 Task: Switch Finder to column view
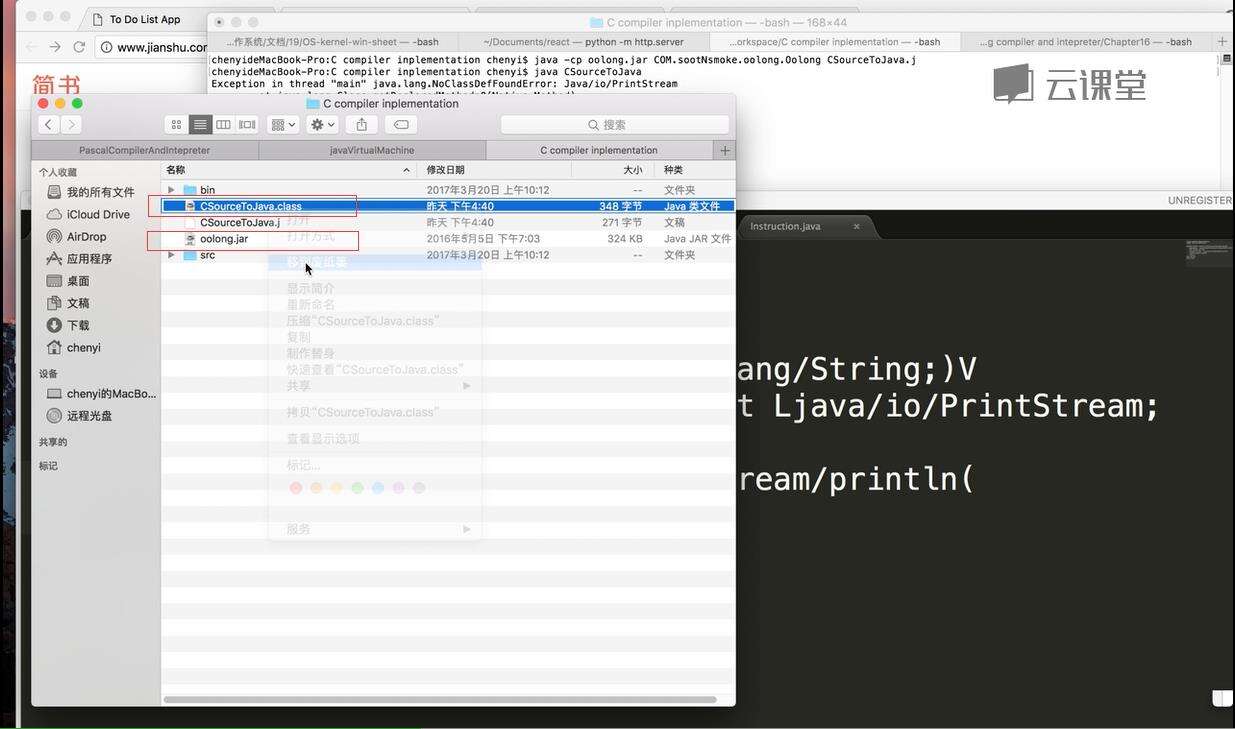[223, 125]
